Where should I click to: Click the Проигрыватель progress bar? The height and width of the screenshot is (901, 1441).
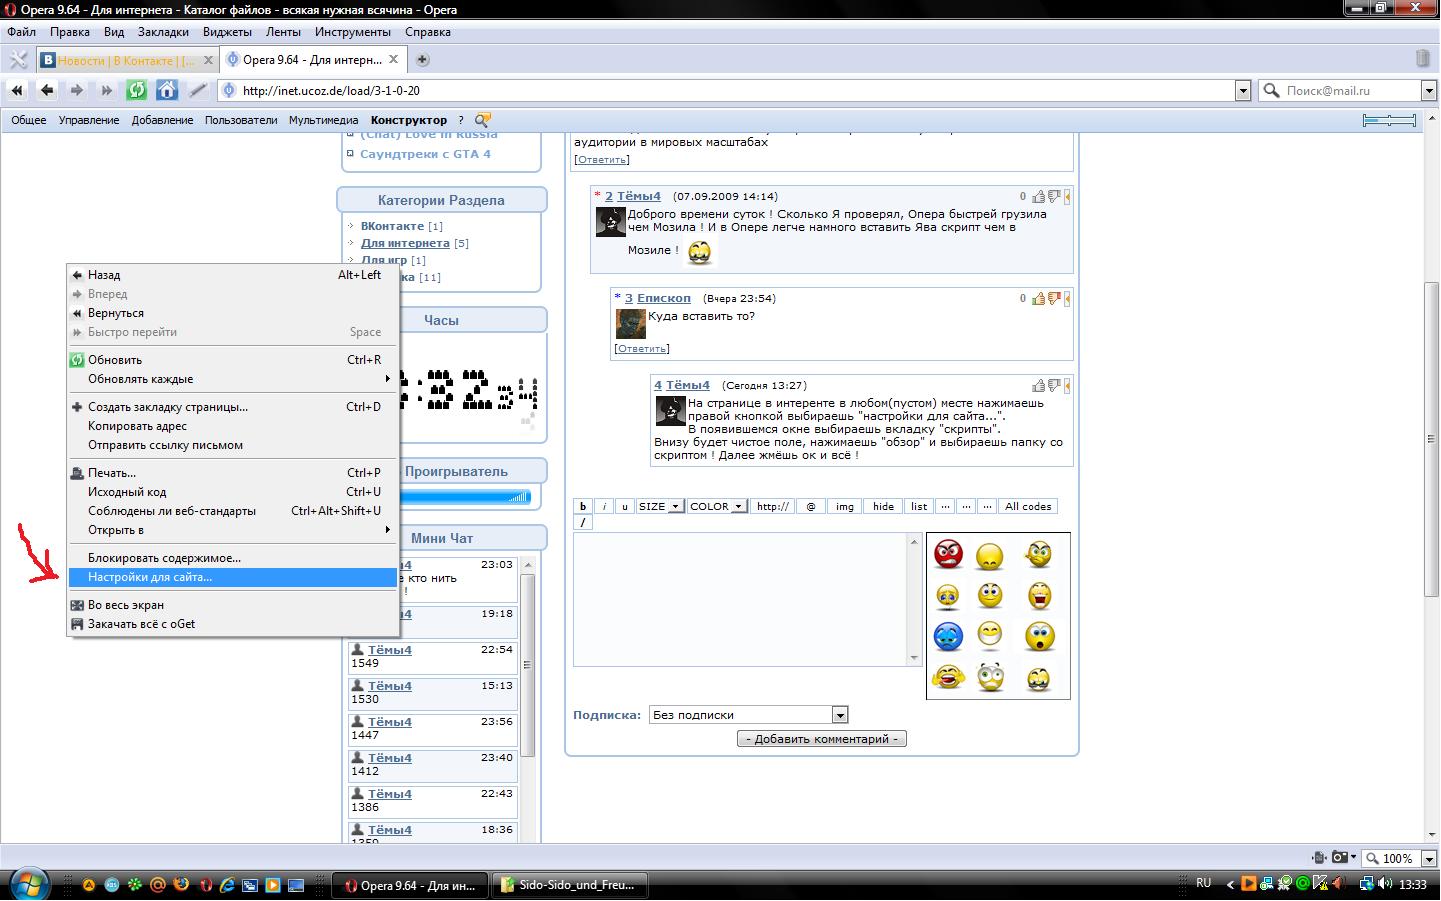464,496
